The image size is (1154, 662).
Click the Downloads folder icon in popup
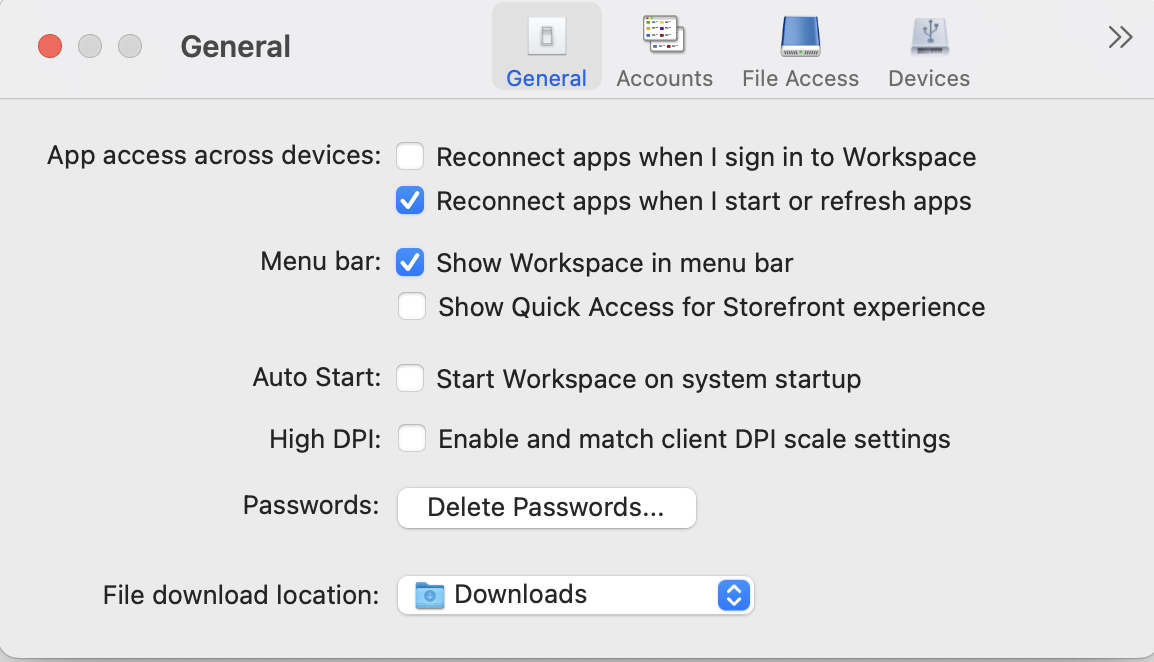coord(430,595)
